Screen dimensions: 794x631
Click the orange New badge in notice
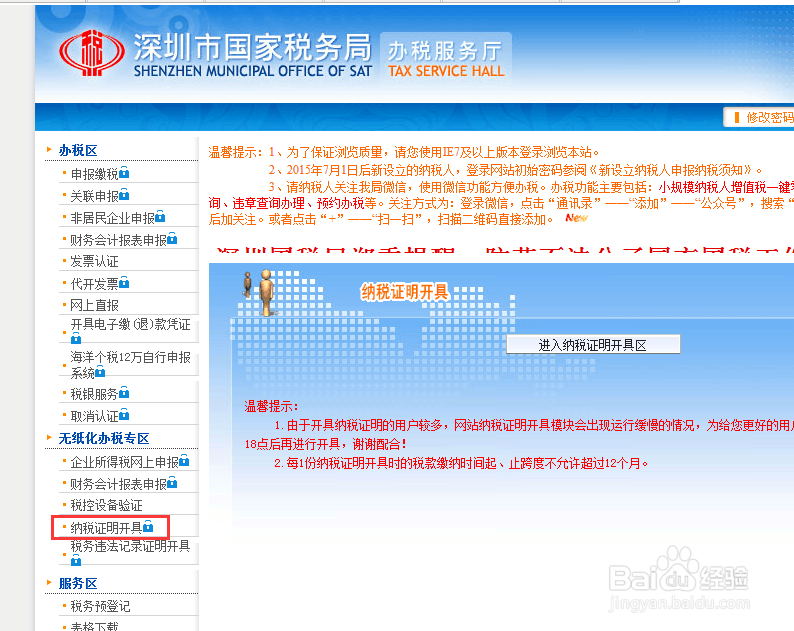pos(576,218)
